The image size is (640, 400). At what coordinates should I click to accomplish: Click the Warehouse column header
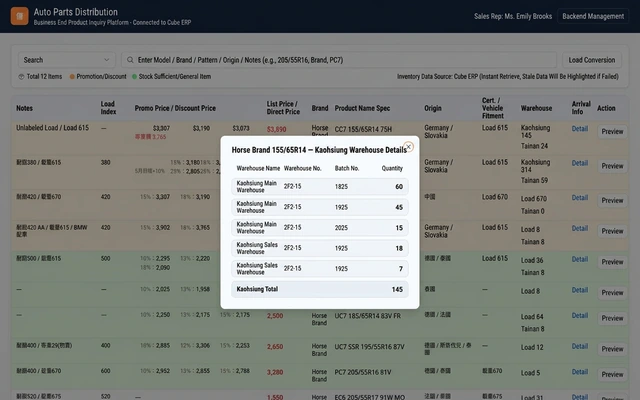pyautogui.click(x=536, y=108)
